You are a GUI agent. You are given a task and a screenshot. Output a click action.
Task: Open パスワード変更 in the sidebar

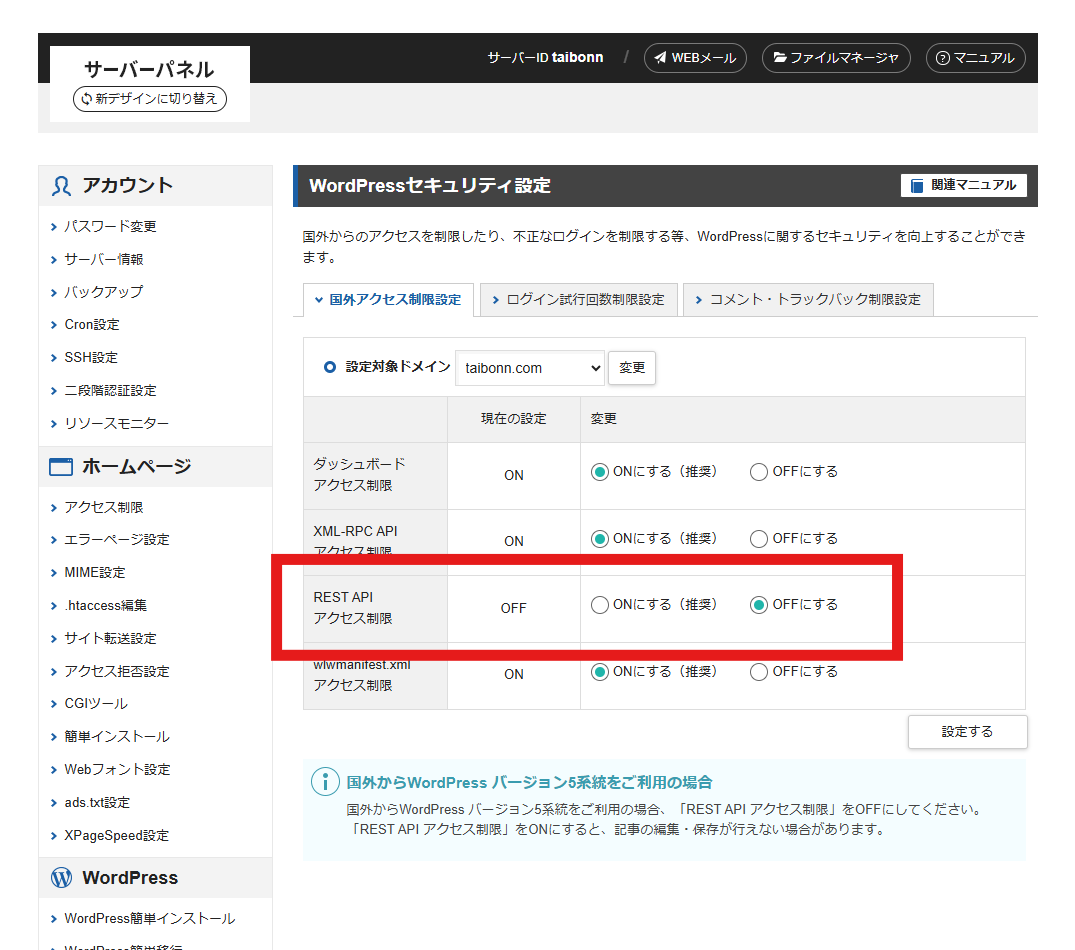(x=110, y=227)
